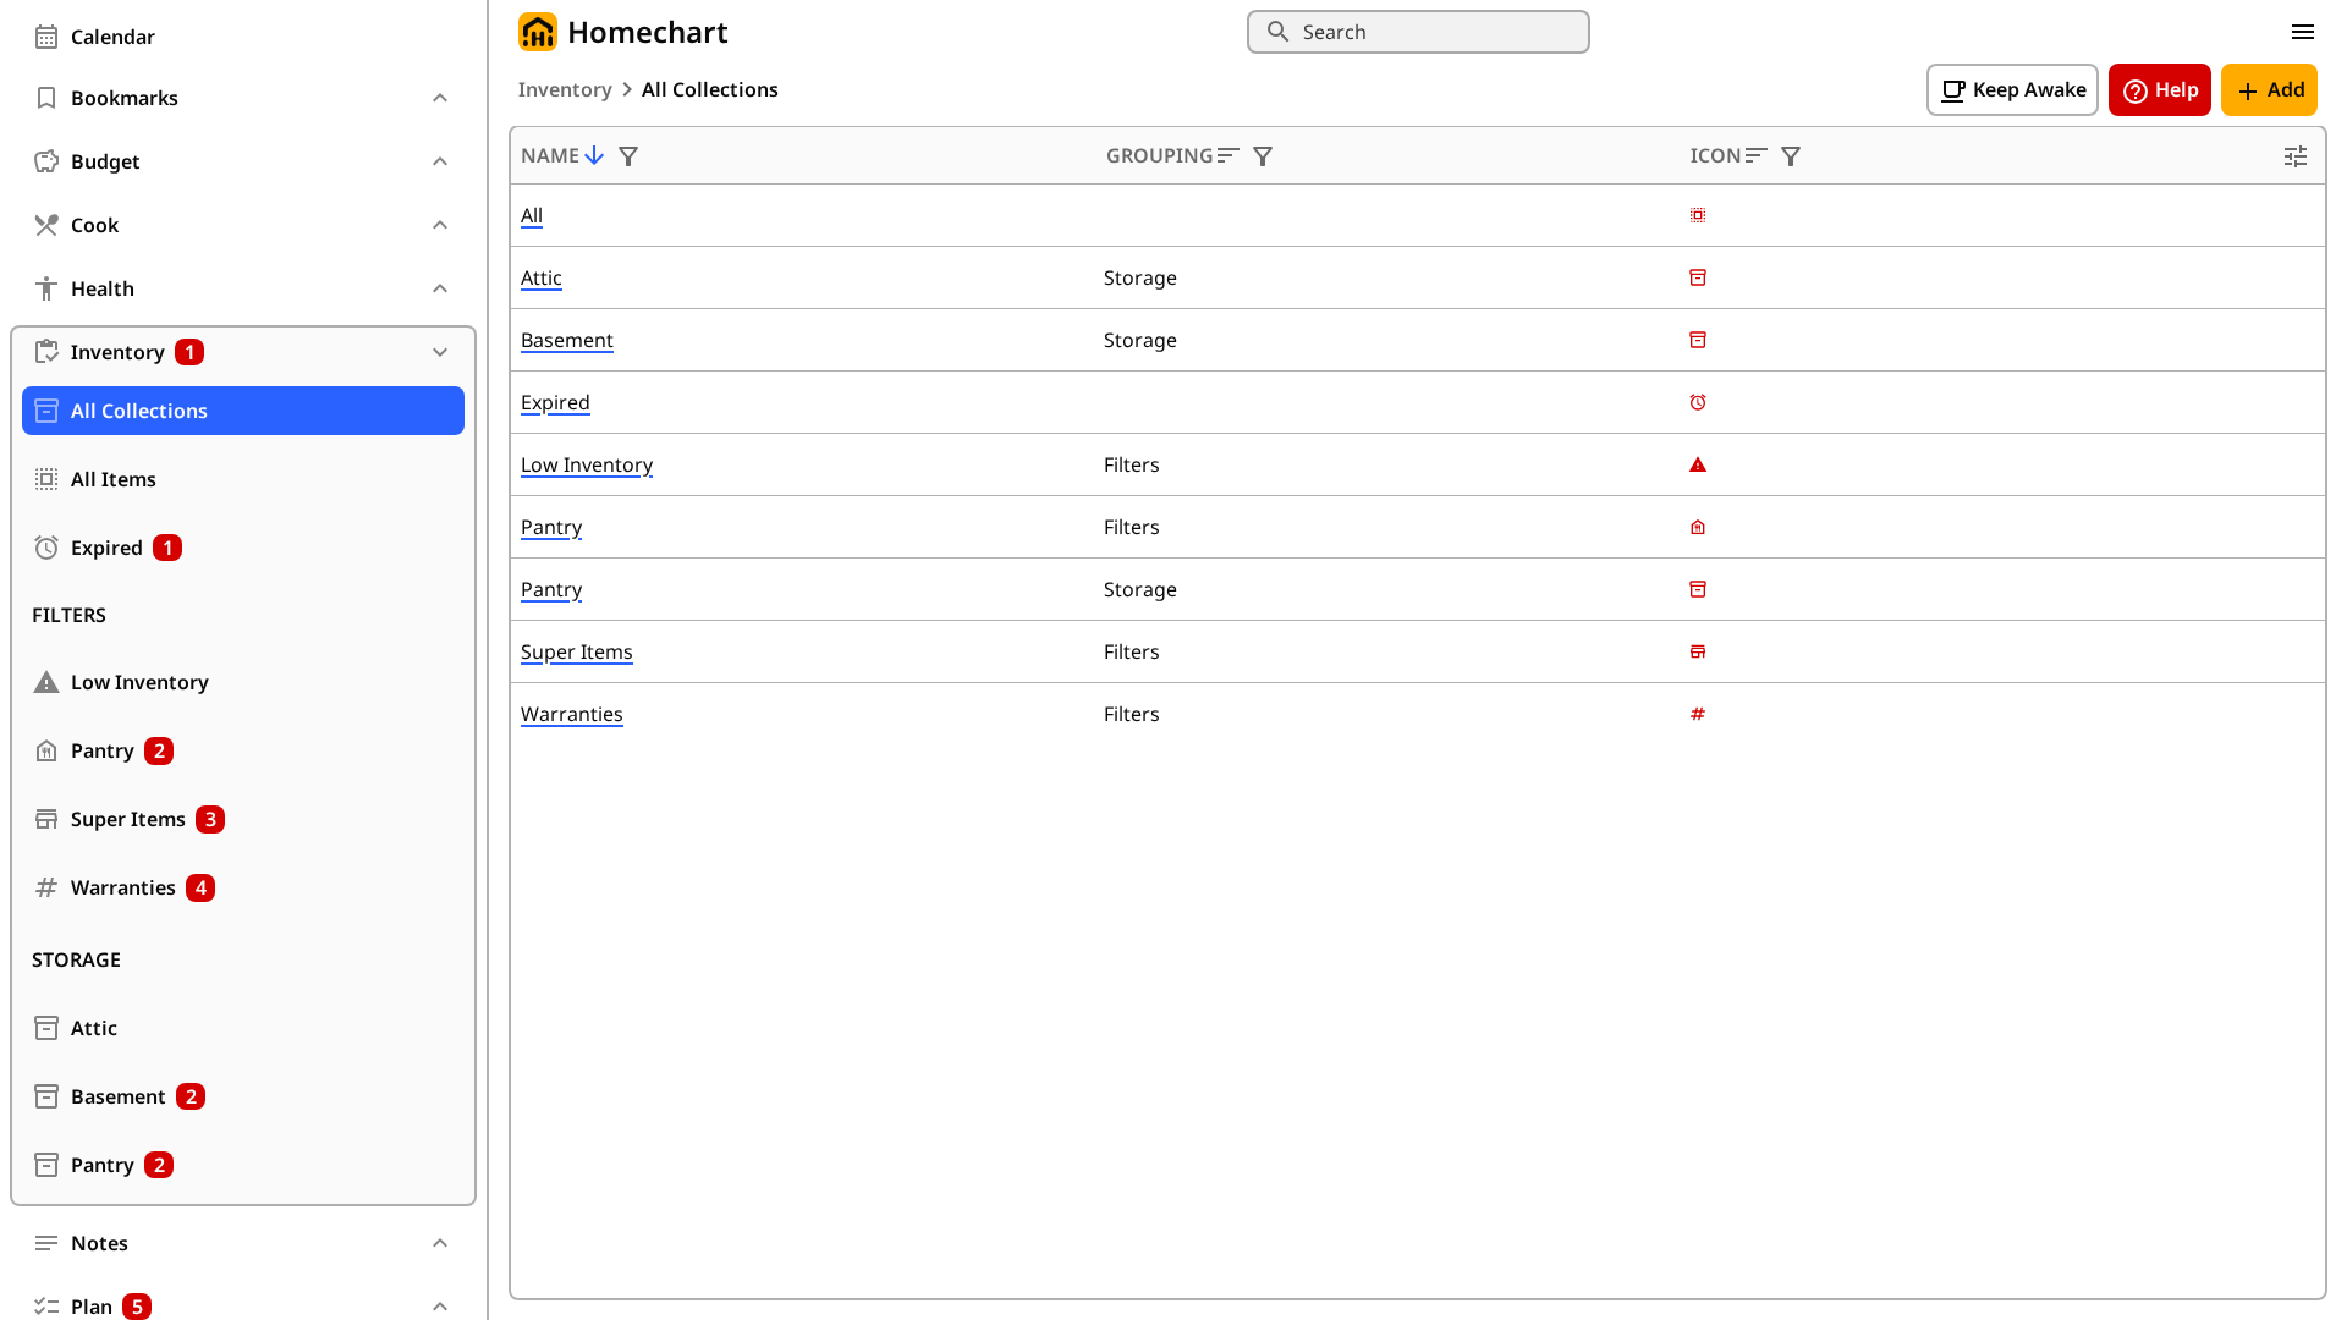The height and width of the screenshot is (1320, 2347).
Task: Click the Super Items archive icon
Action: point(45,818)
